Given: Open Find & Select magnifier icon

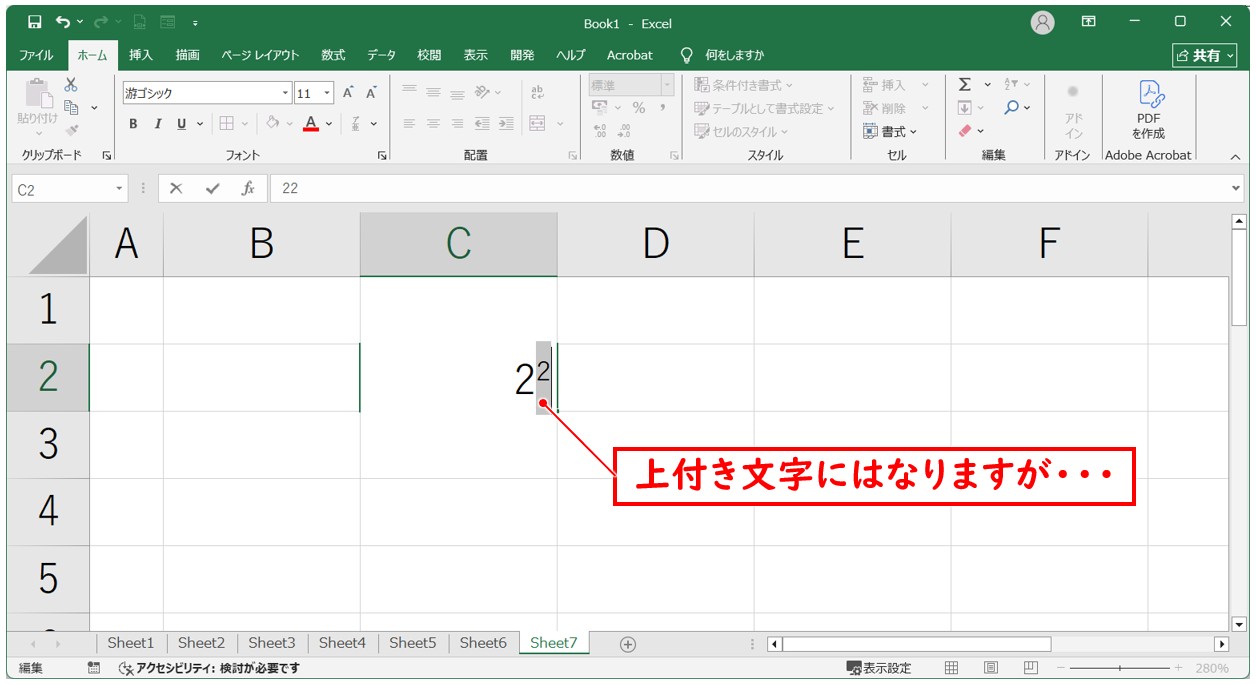Looking at the screenshot, I should click(1012, 108).
